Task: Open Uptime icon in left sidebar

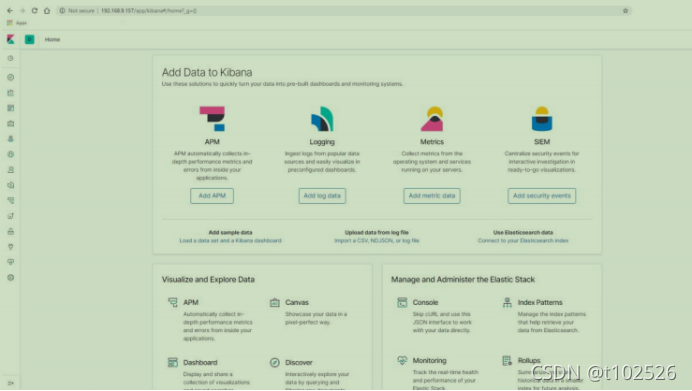Action: point(11,216)
